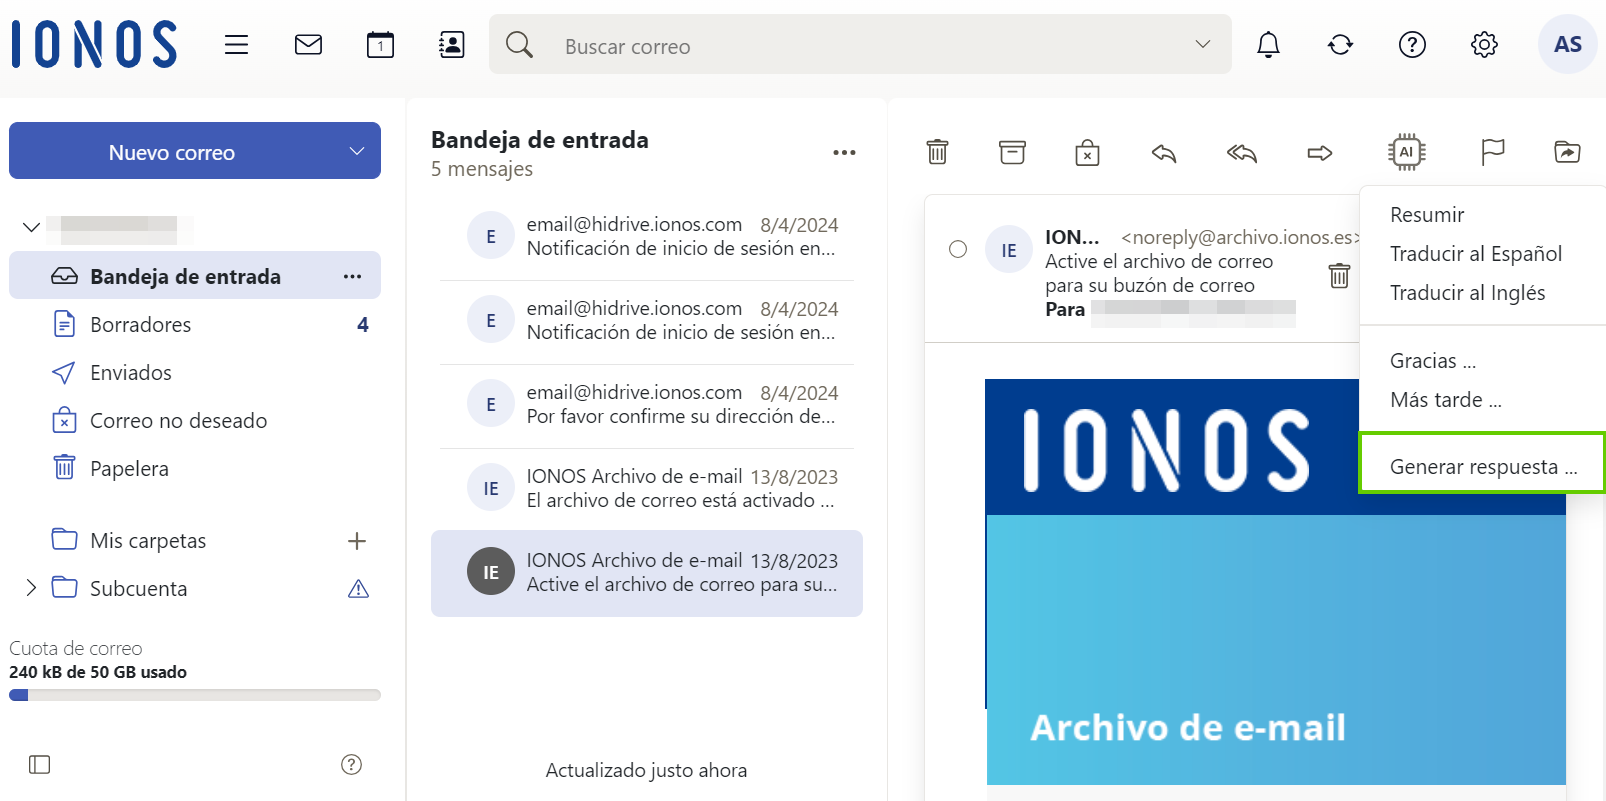Image resolution: width=1606 pixels, height=801 pixels.
Task: Choose Traducir al Español
Action: pos(1476,254)
